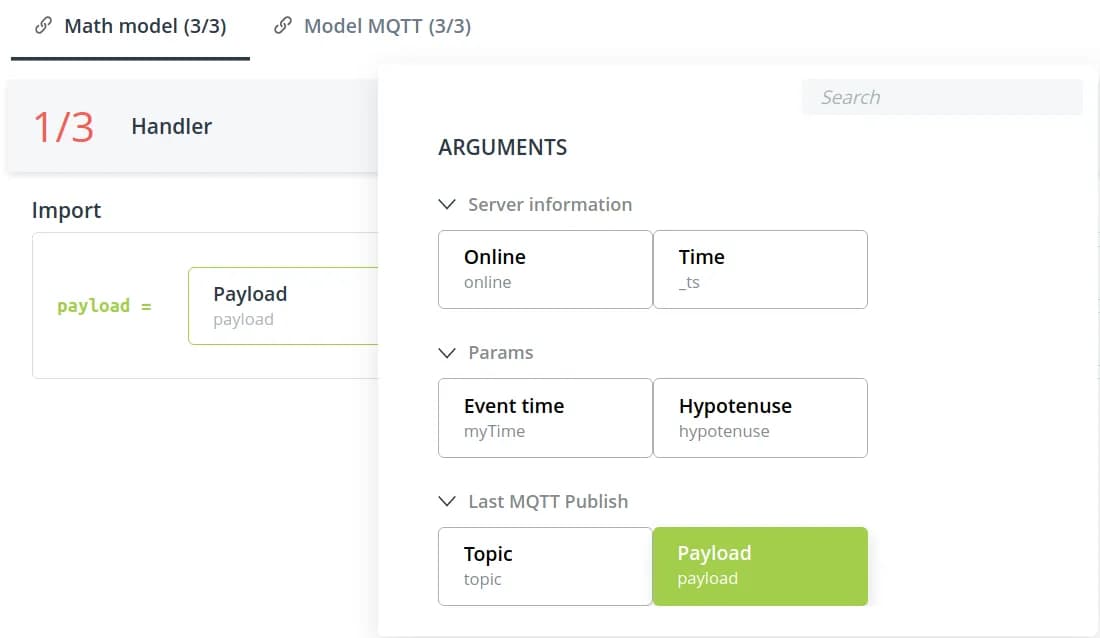Click link icon beside Model MQTT tab
Image resolution: width=1100 pixels, height=638 pixels.
pos(284,26)
